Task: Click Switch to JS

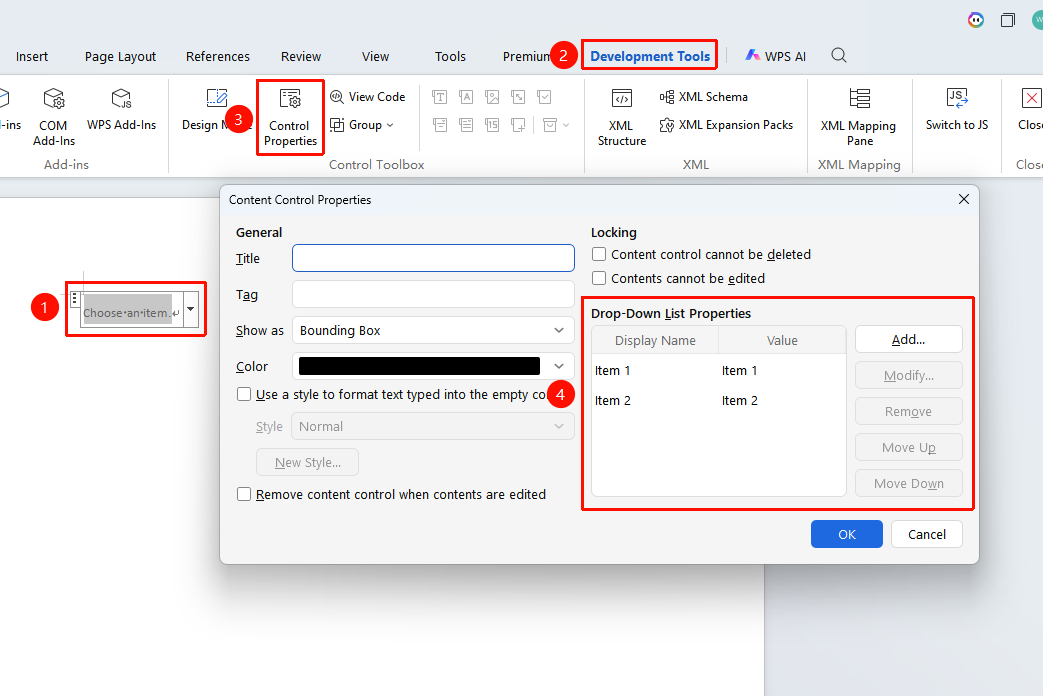Action: 957,110
